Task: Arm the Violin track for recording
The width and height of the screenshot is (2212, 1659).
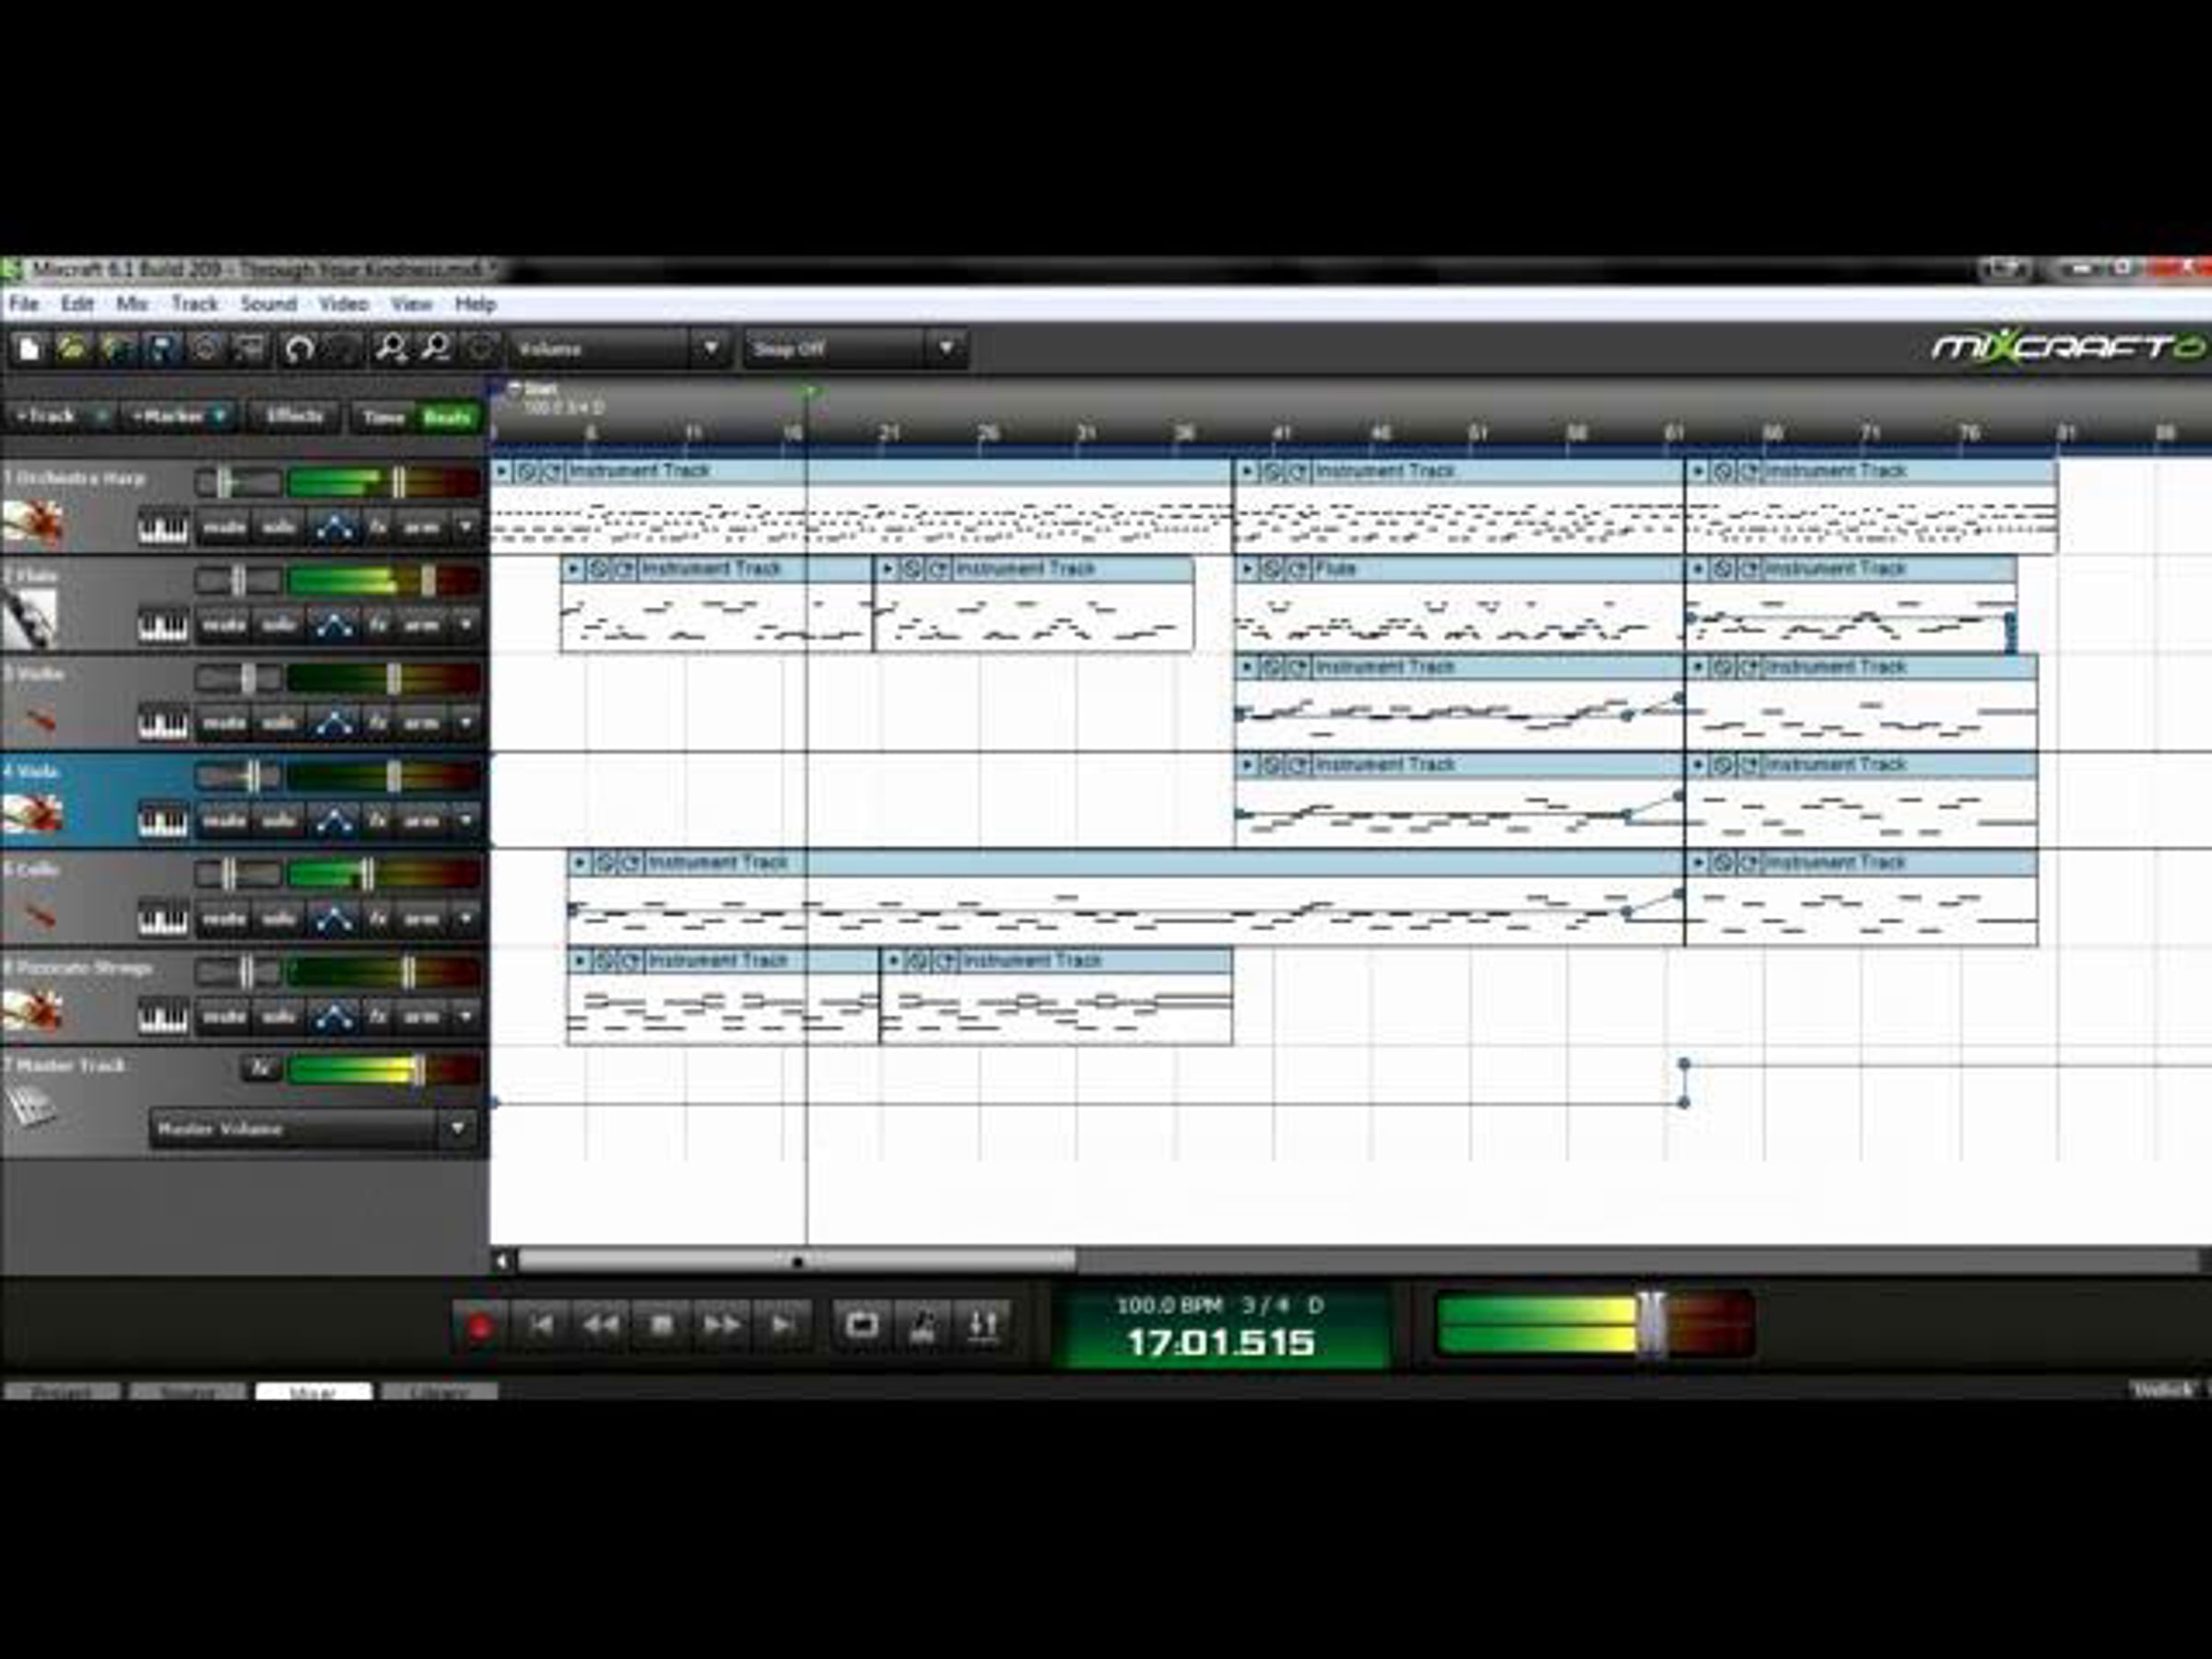Action: click(x=421, y=723)
